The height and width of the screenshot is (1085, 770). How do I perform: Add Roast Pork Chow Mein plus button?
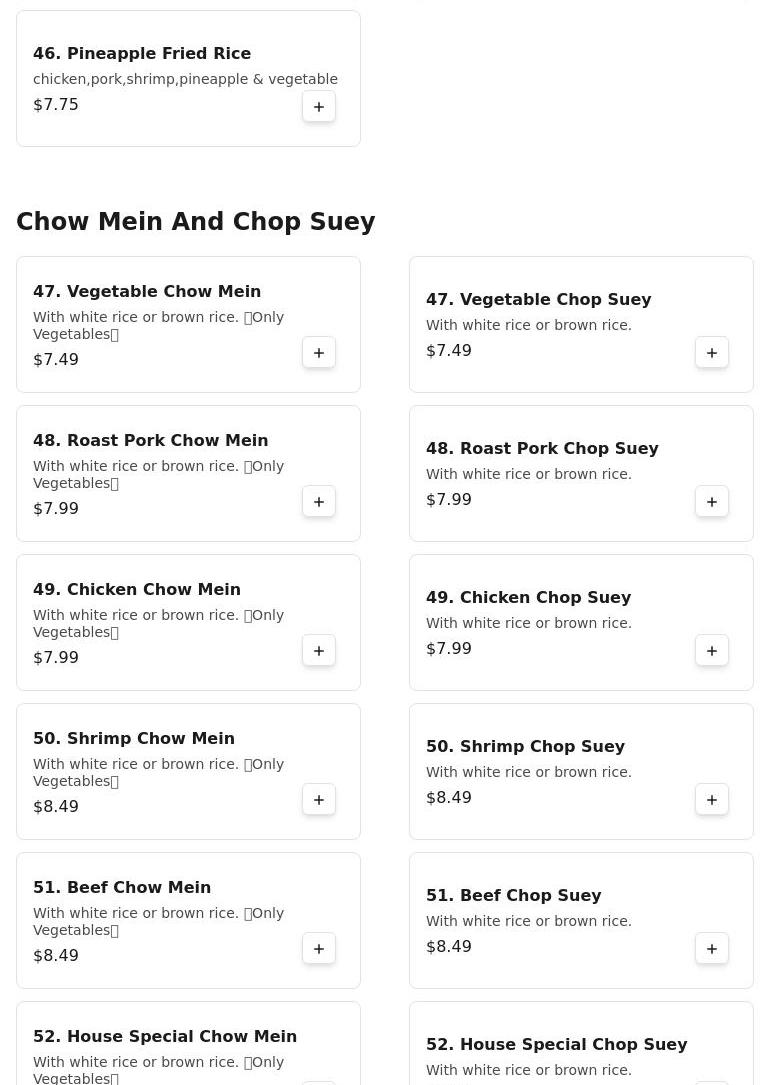point(319,502)
